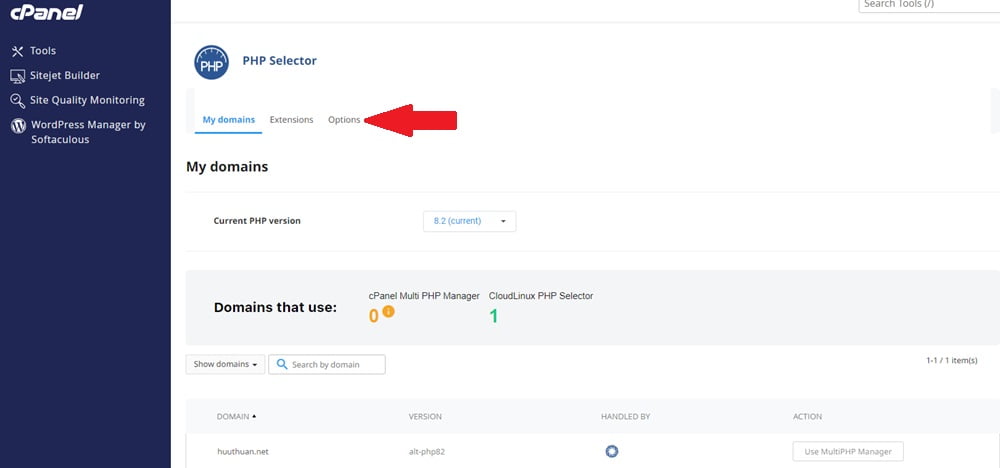This screenshot has width=1000, height=468.
Task: Click the cPanel Multi PHP Manager label
Action: [x=424, y=296]
